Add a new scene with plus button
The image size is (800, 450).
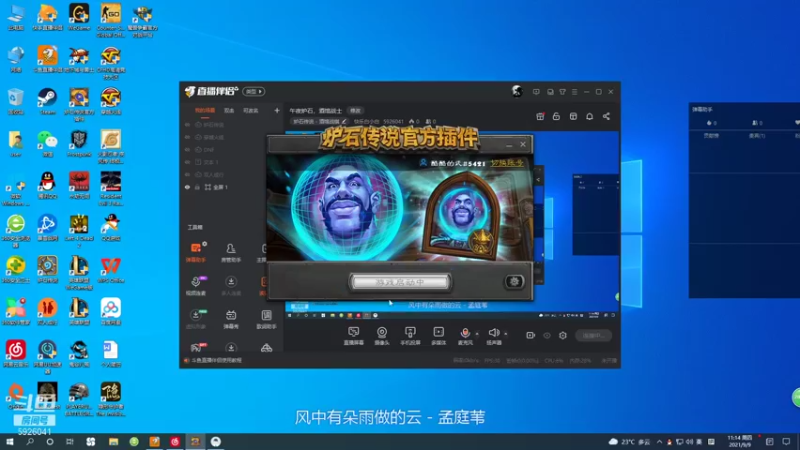coord(277,110)
